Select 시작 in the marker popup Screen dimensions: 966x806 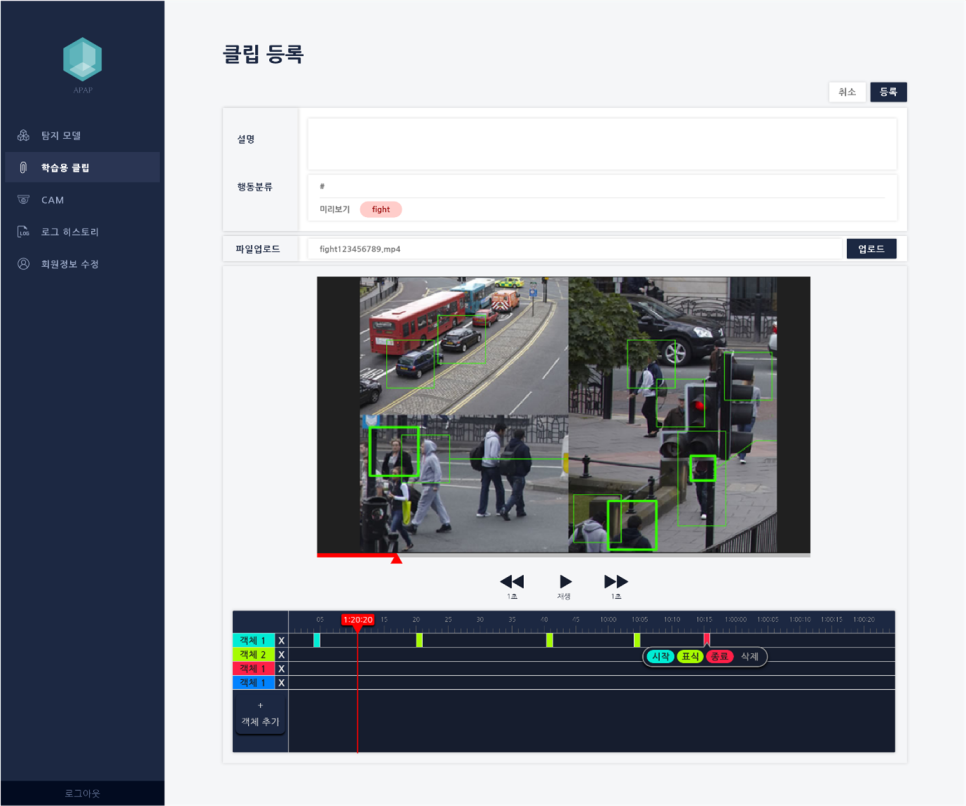(x=659, y=657)
